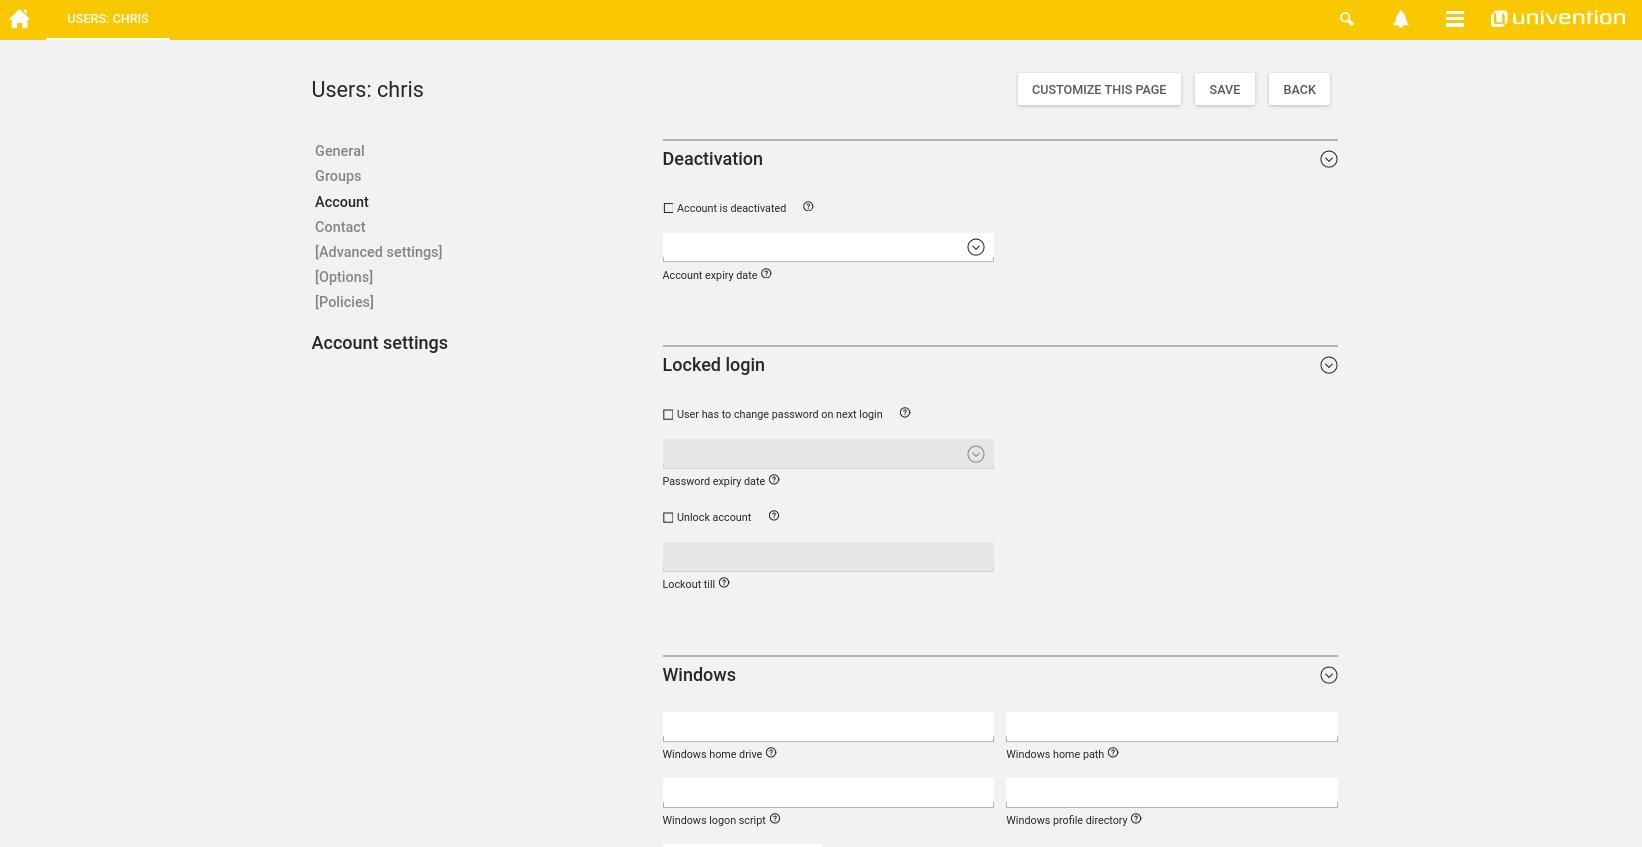Screen dimensions: 1642x847
Task: Click the home icon in top bar
Action: coord(20,19)
